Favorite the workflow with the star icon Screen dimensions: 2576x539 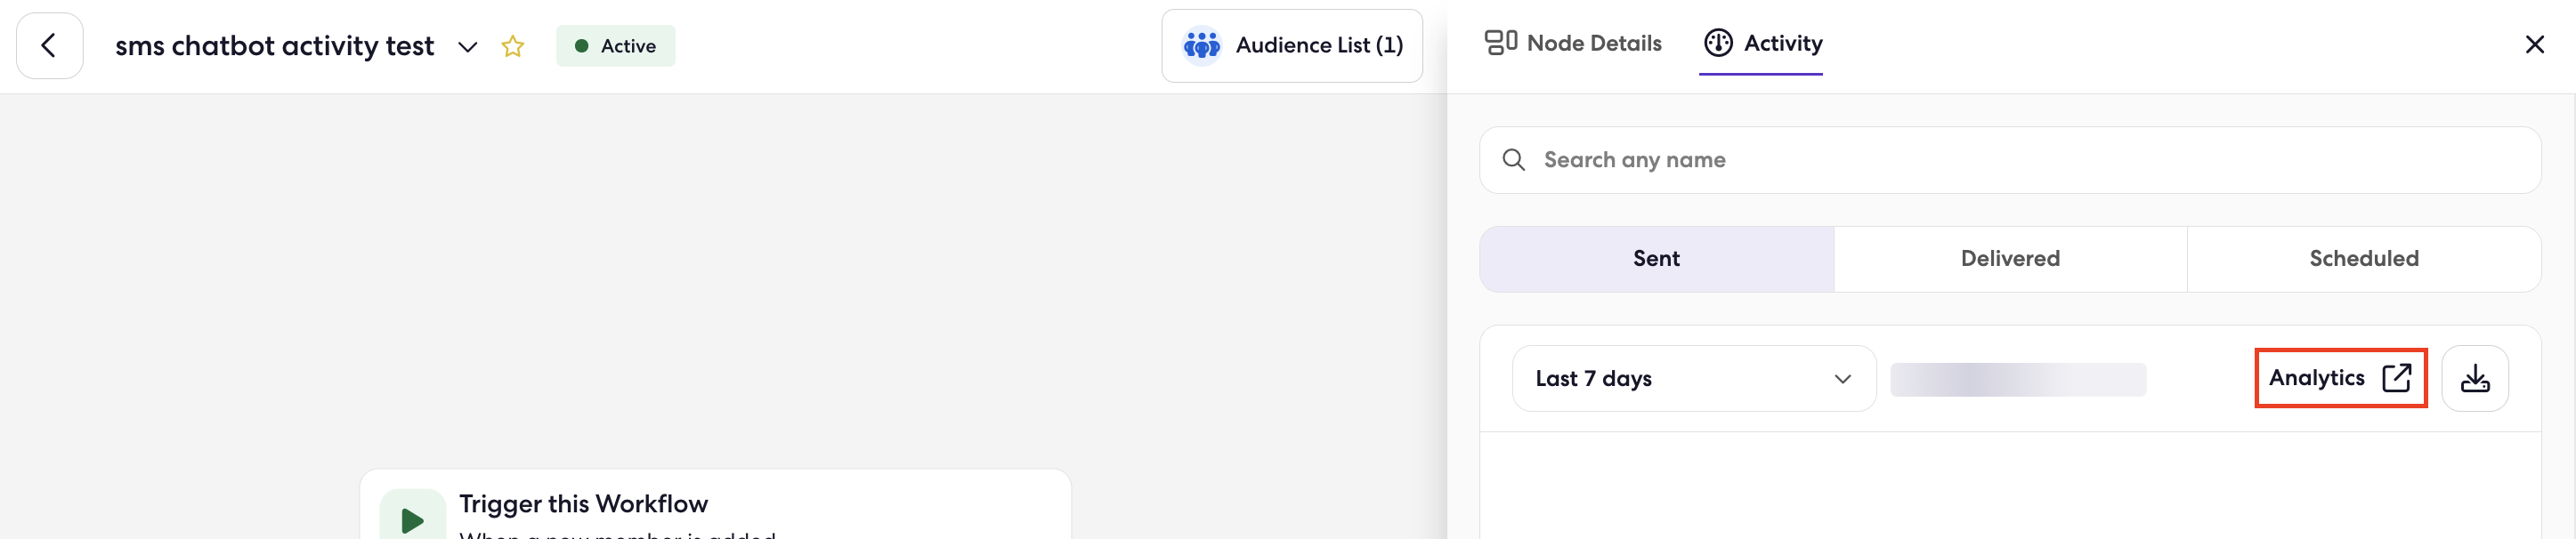(513, 46)
